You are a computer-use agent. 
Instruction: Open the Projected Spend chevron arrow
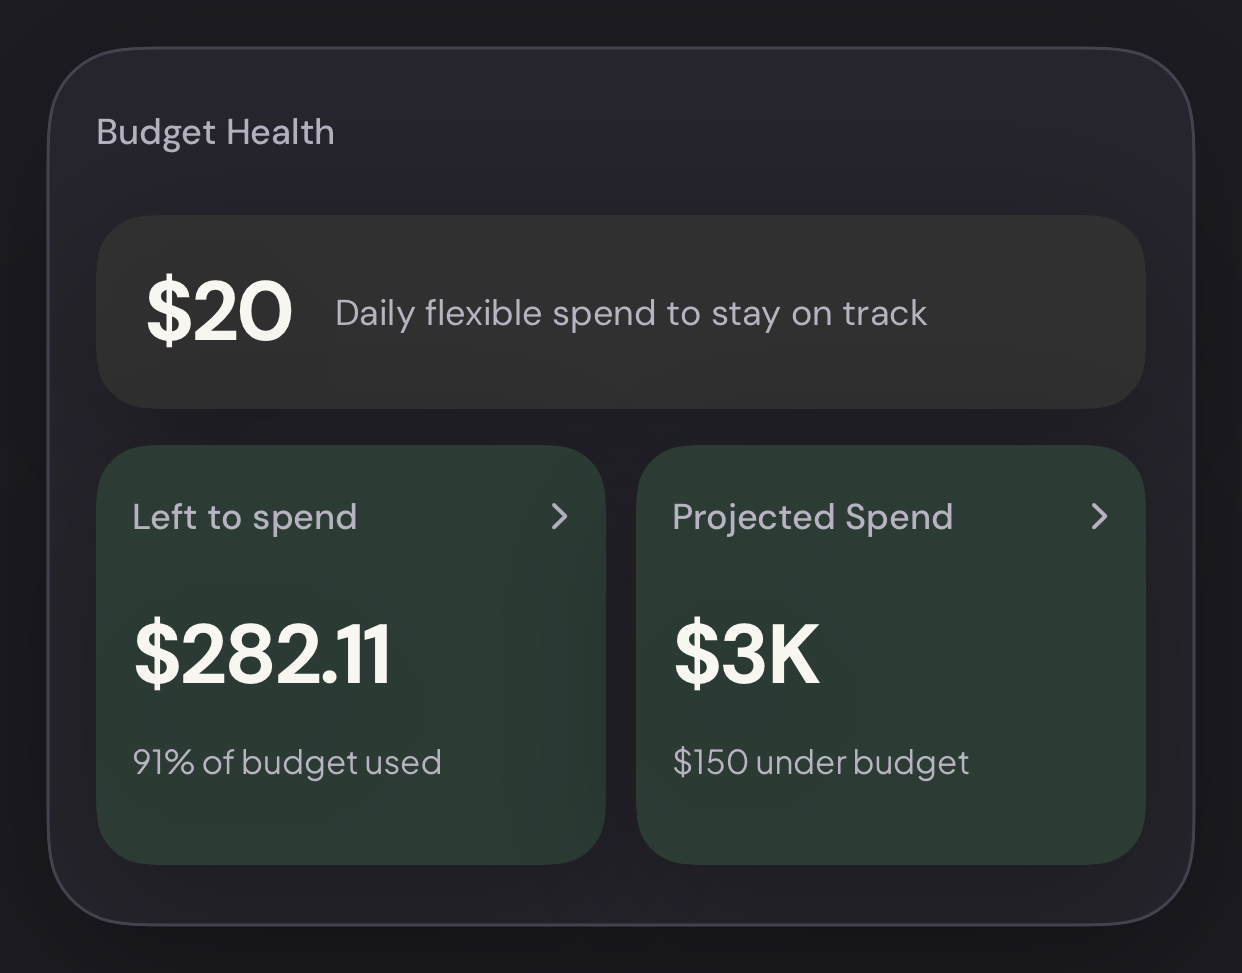pos(1099,516)
